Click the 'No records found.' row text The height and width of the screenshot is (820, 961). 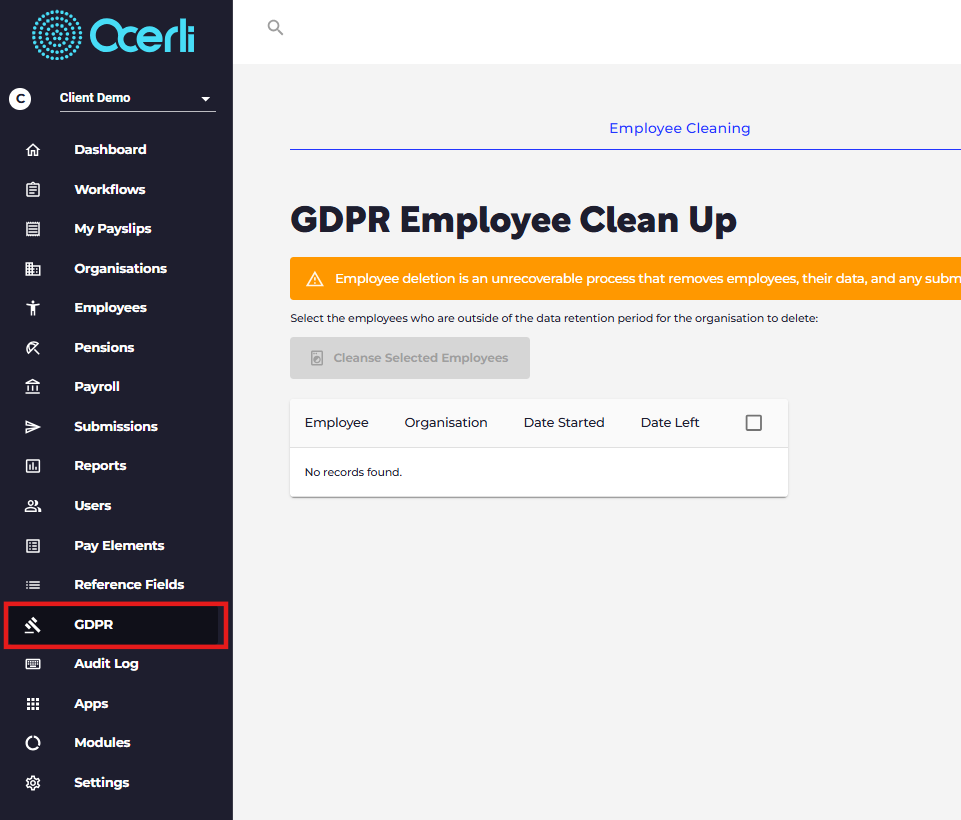354,473
